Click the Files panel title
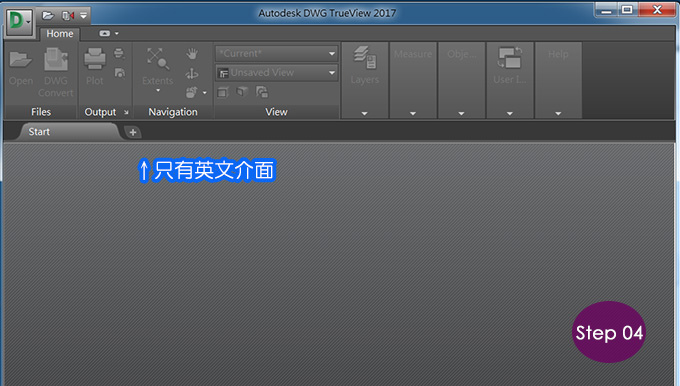 point(41,112)
